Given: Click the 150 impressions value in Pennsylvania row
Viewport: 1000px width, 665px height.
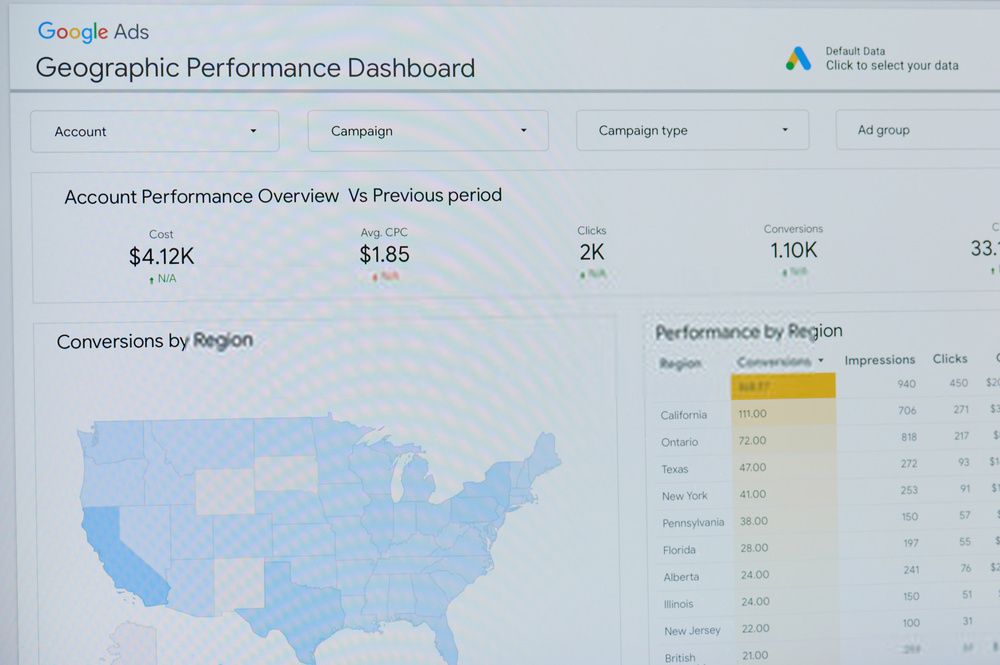Looking at the screenshot, I should click(x=910, y=516).
